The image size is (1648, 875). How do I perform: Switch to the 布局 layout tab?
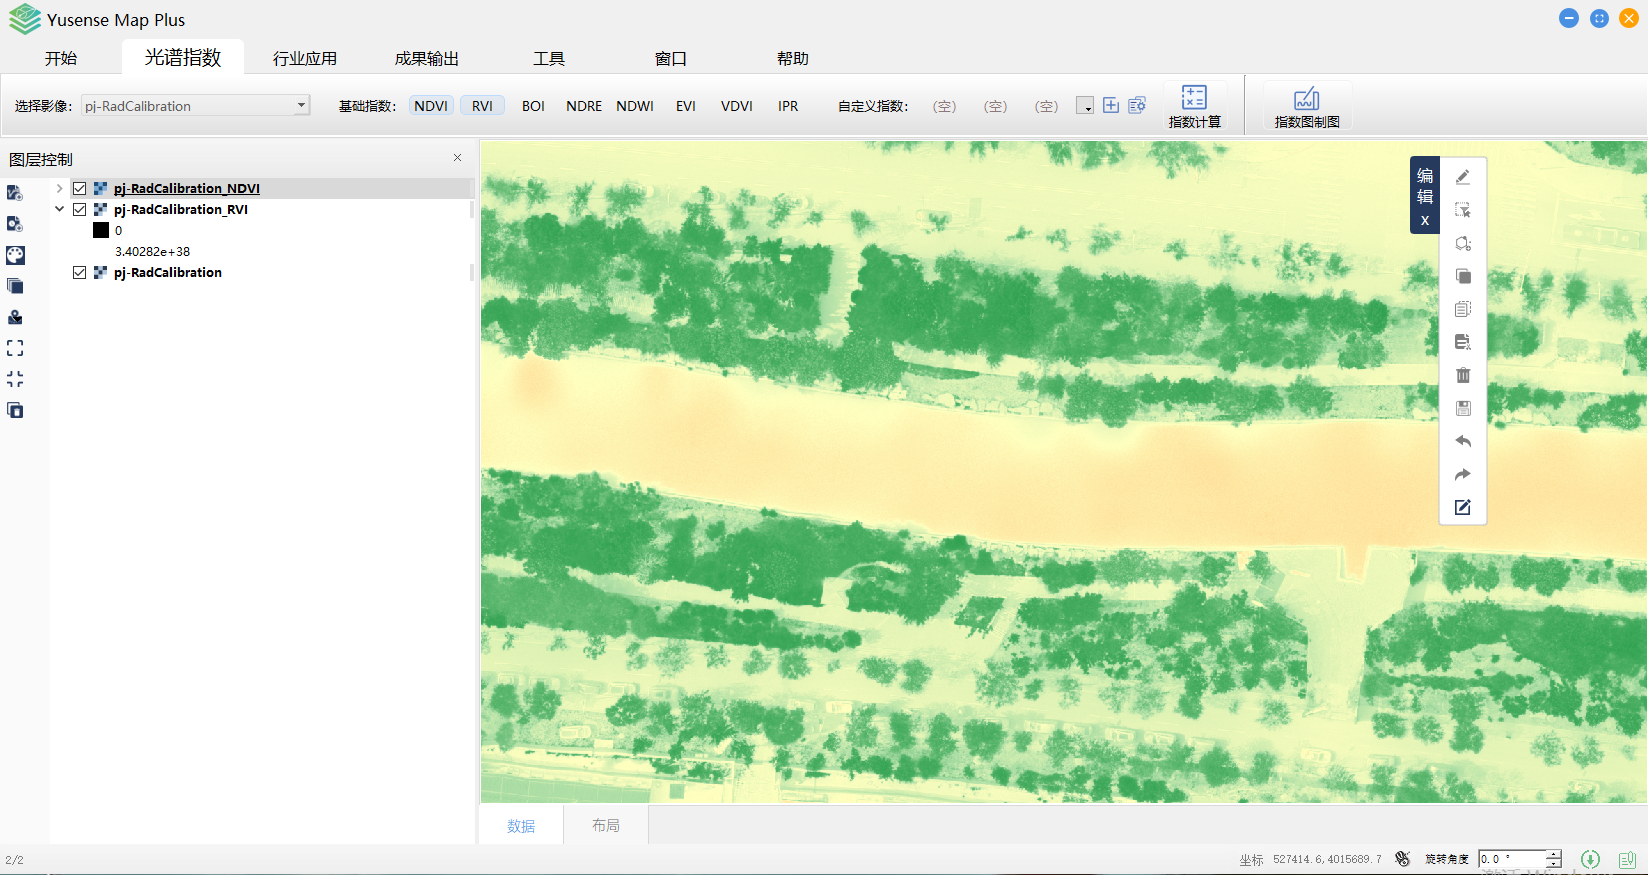tap(605, 825)
